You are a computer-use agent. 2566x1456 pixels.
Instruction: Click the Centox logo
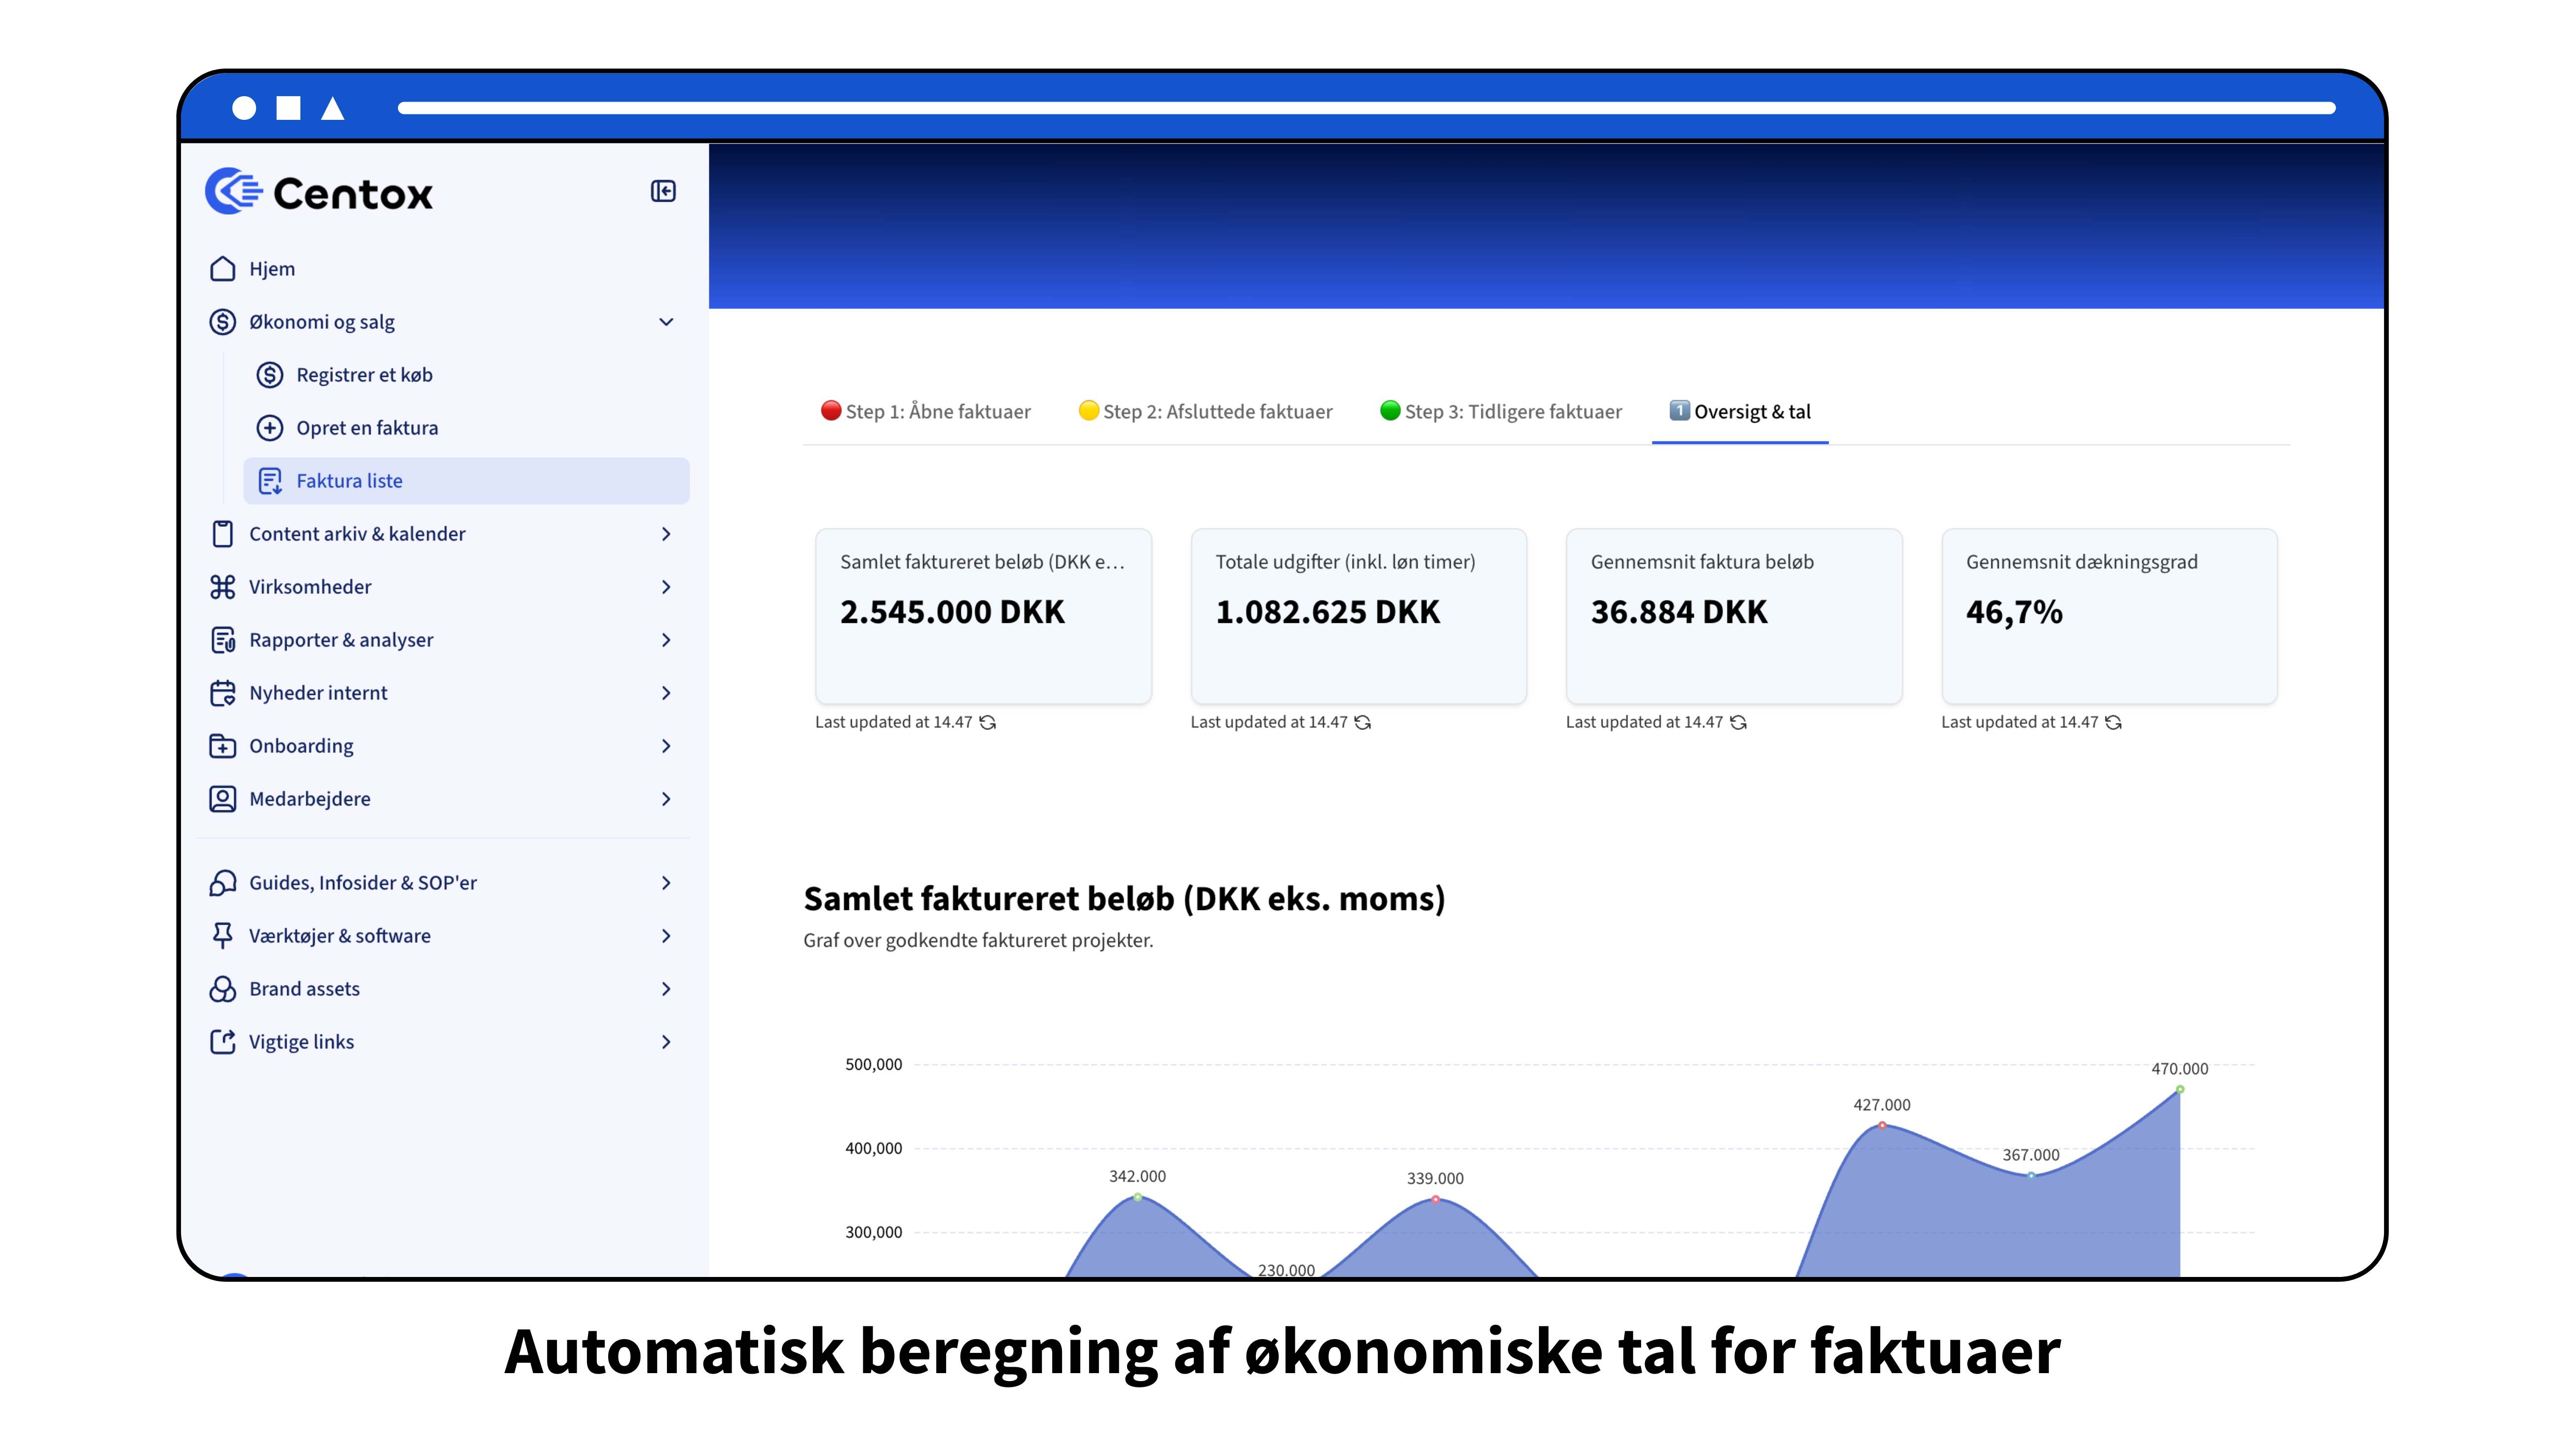[x=319, y=192]
